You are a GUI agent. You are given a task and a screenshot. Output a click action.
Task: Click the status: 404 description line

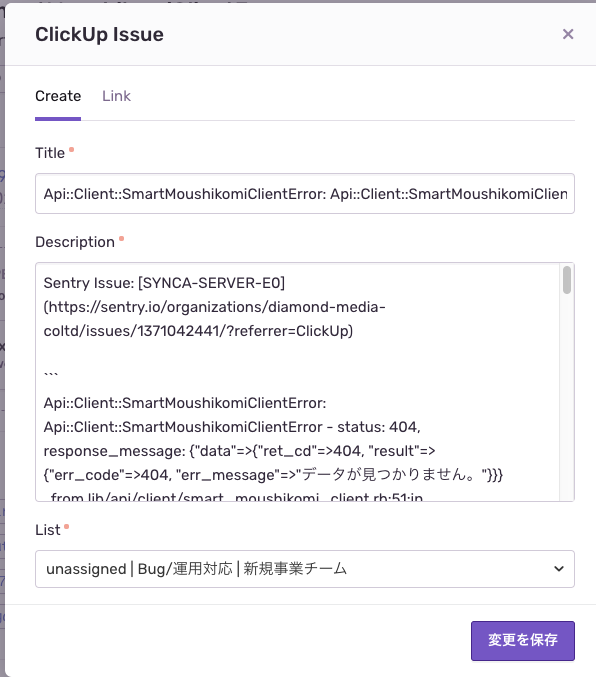[x=232, y=427]
